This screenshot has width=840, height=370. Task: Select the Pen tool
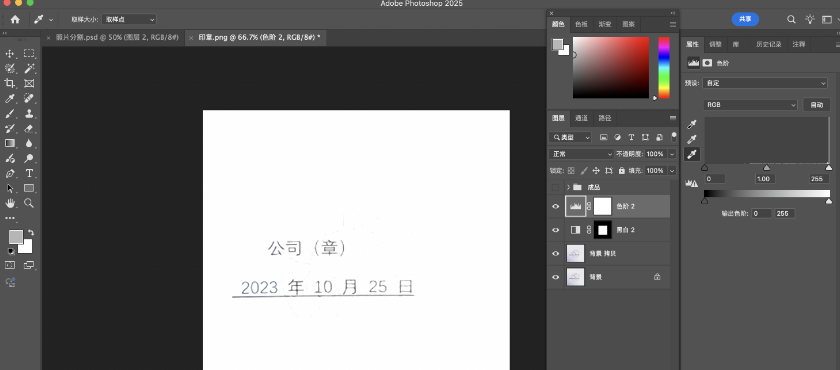[10, 173]
